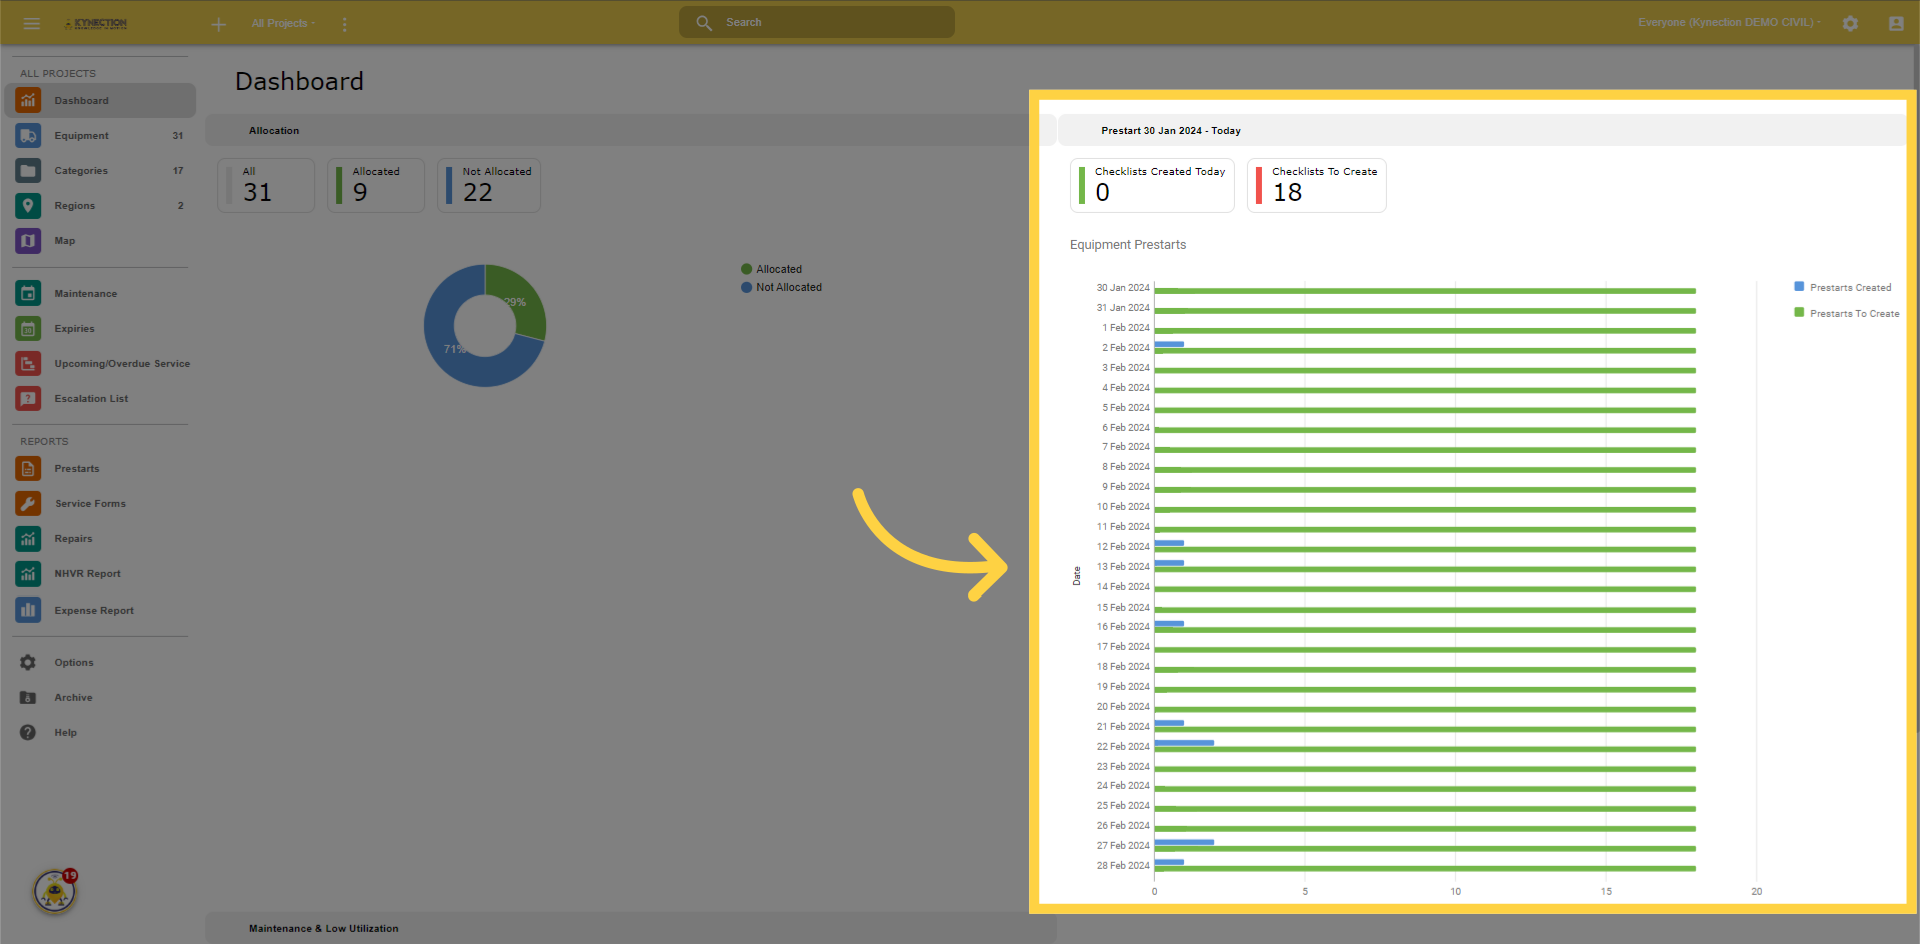Expand the All Projects dropdown
This screenshot has width=1920, height=944.
click(283, 23)
